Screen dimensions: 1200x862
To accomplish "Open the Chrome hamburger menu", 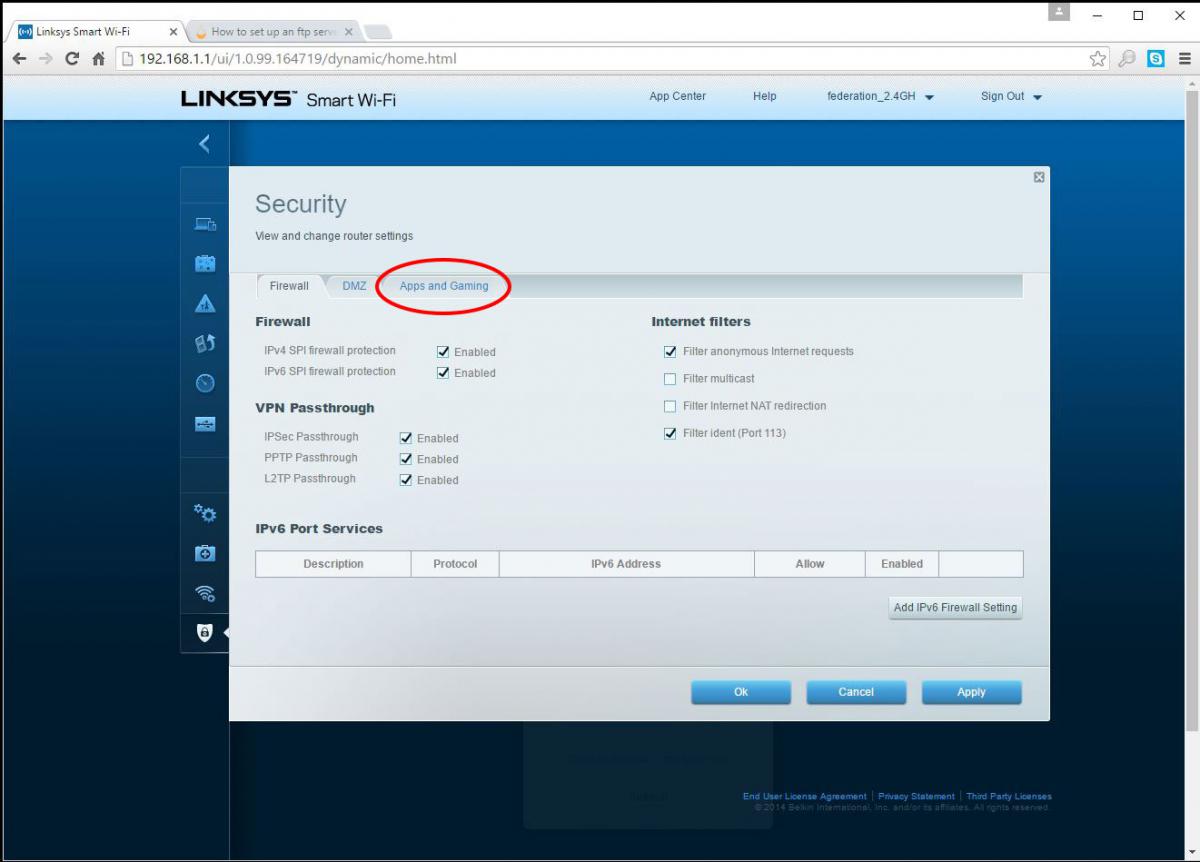I will (x=1184, y=59).
